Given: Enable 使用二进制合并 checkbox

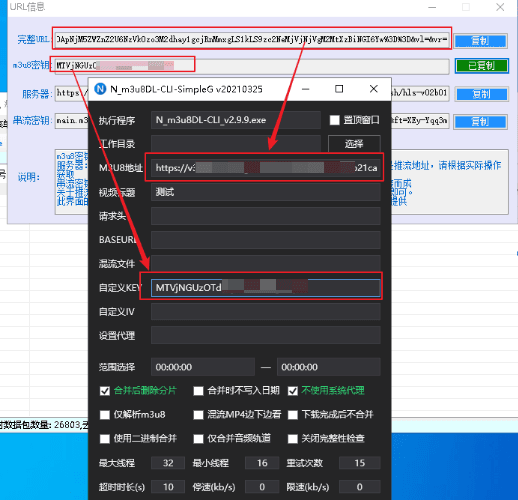Looking at the screenshot, I should 105,439.
